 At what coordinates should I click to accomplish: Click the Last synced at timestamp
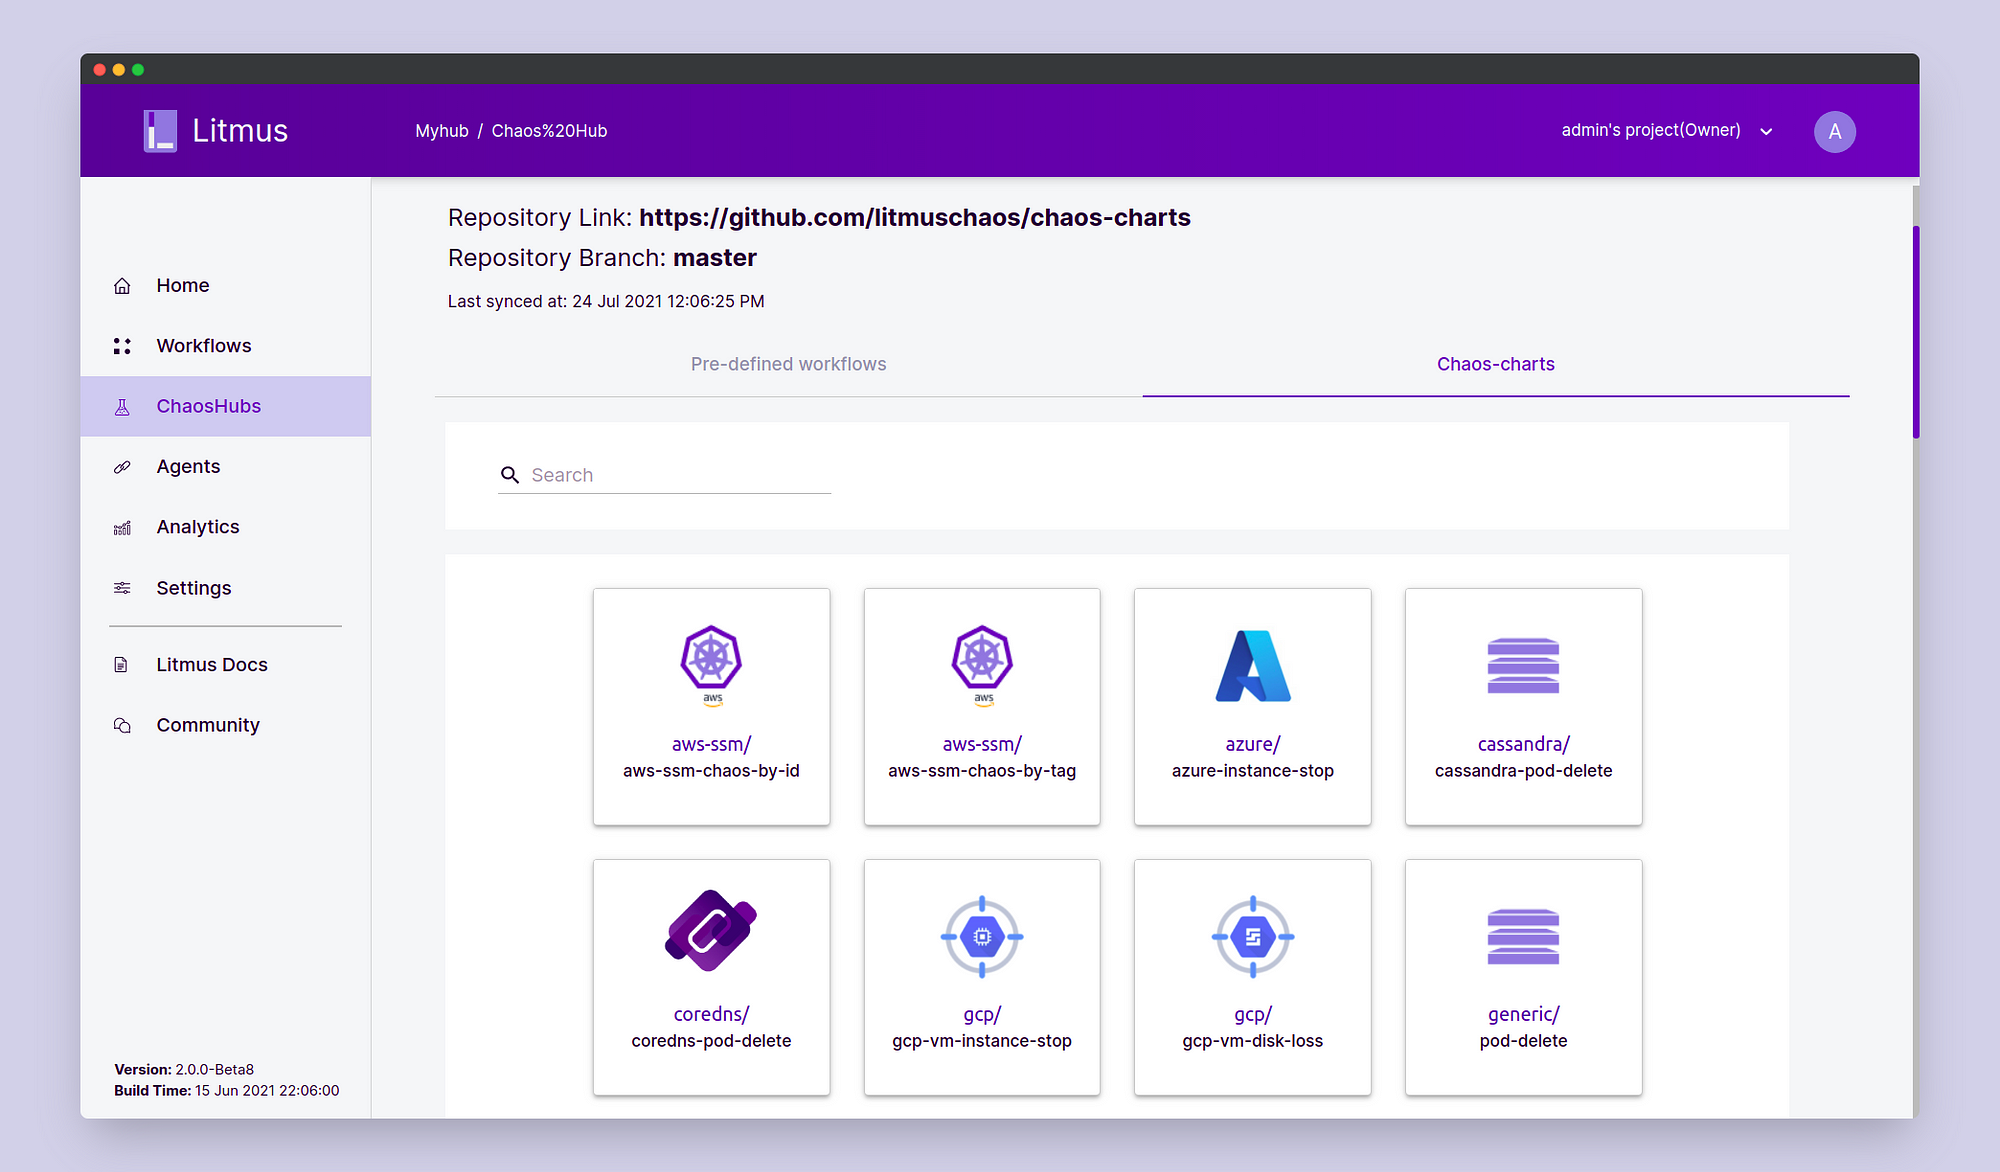[606, 301]
